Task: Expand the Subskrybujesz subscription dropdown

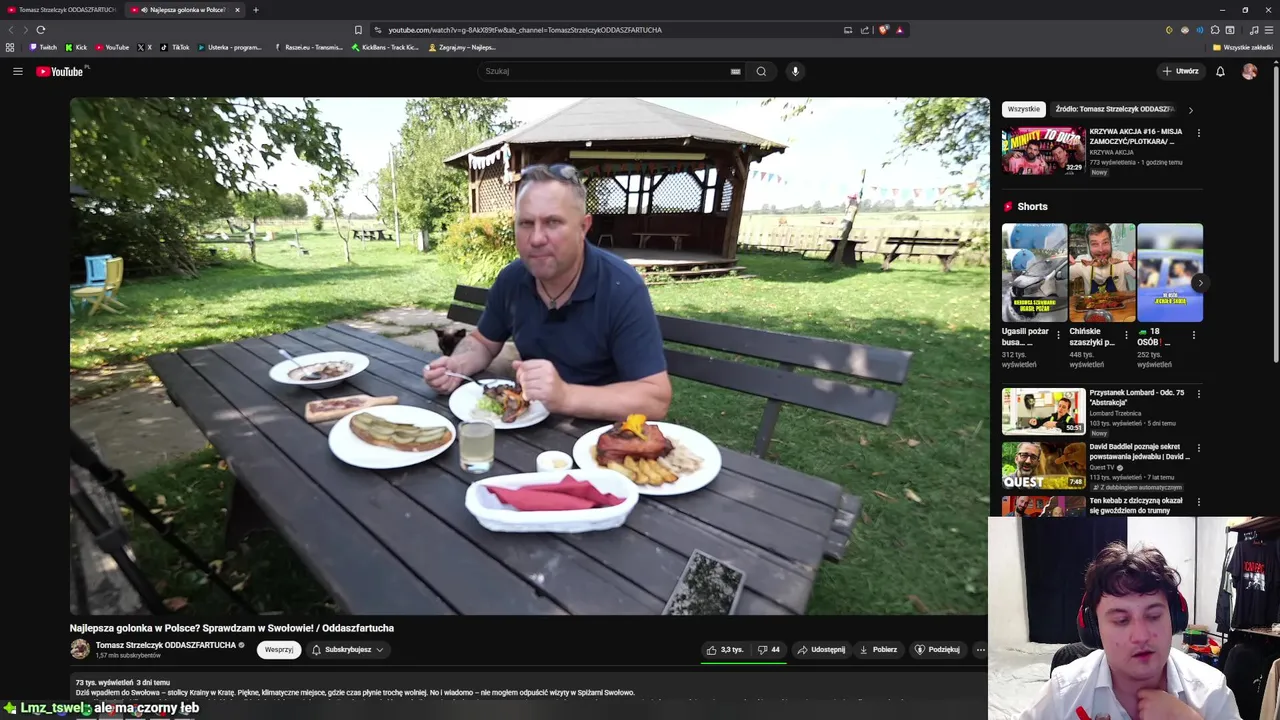Action: 347,649
